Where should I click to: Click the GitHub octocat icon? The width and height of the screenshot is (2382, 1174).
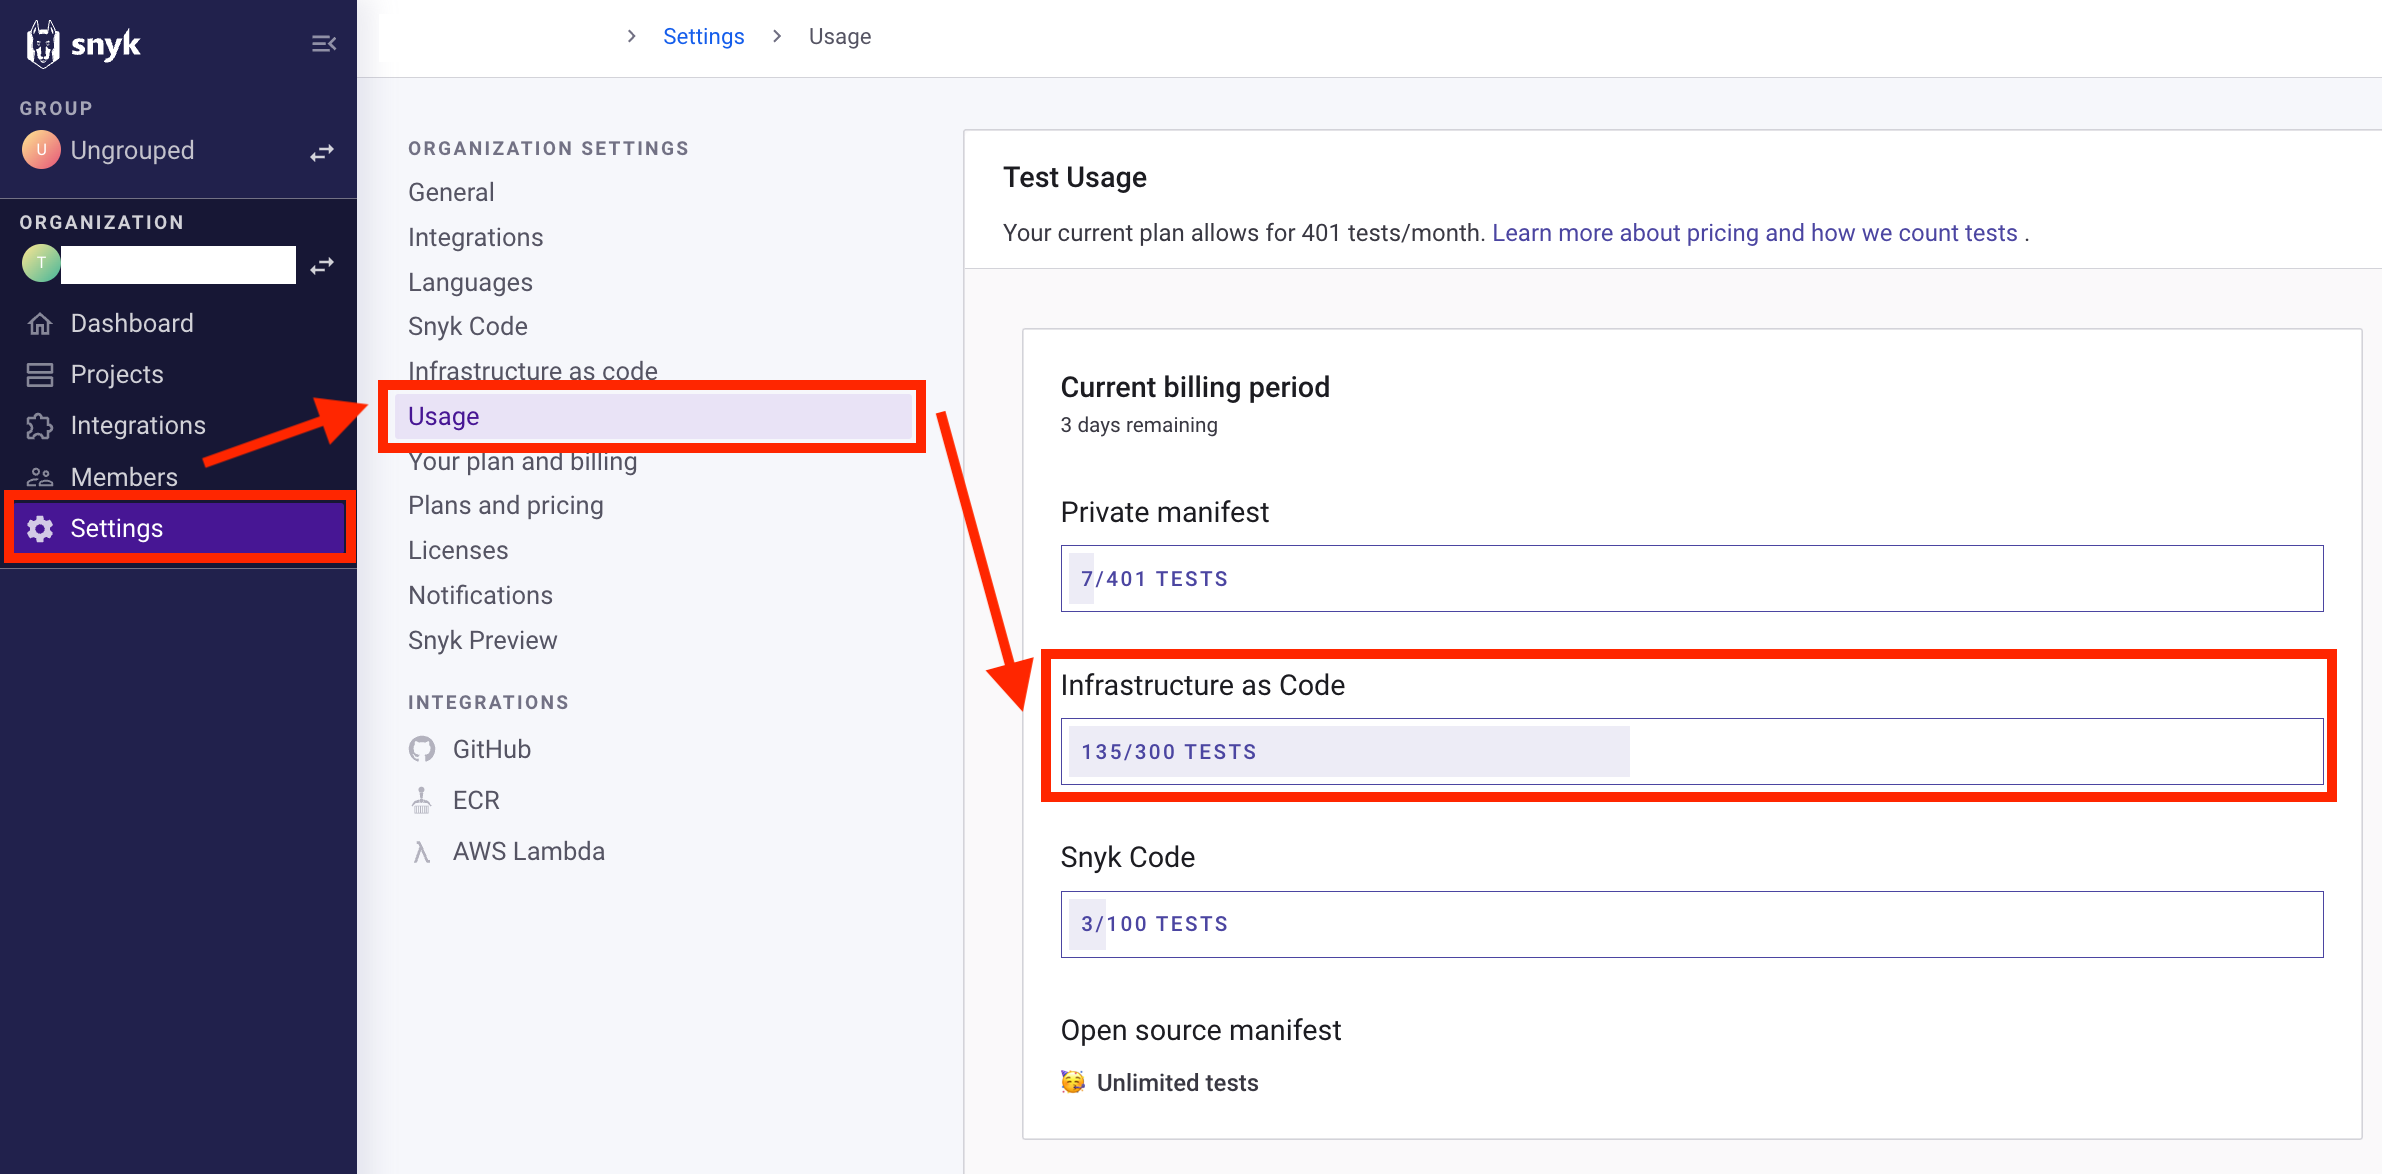click(422, 749)
